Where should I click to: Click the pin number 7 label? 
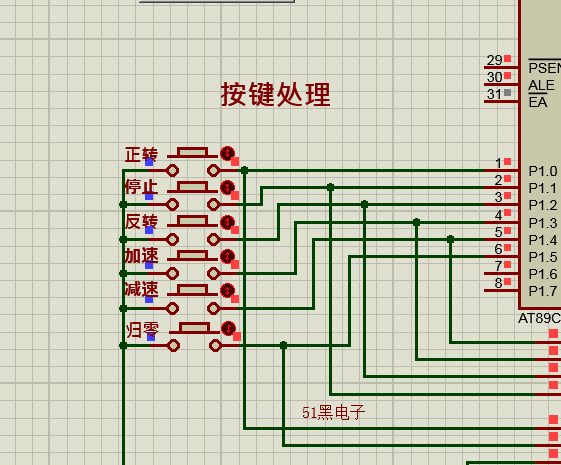(499, 266)
